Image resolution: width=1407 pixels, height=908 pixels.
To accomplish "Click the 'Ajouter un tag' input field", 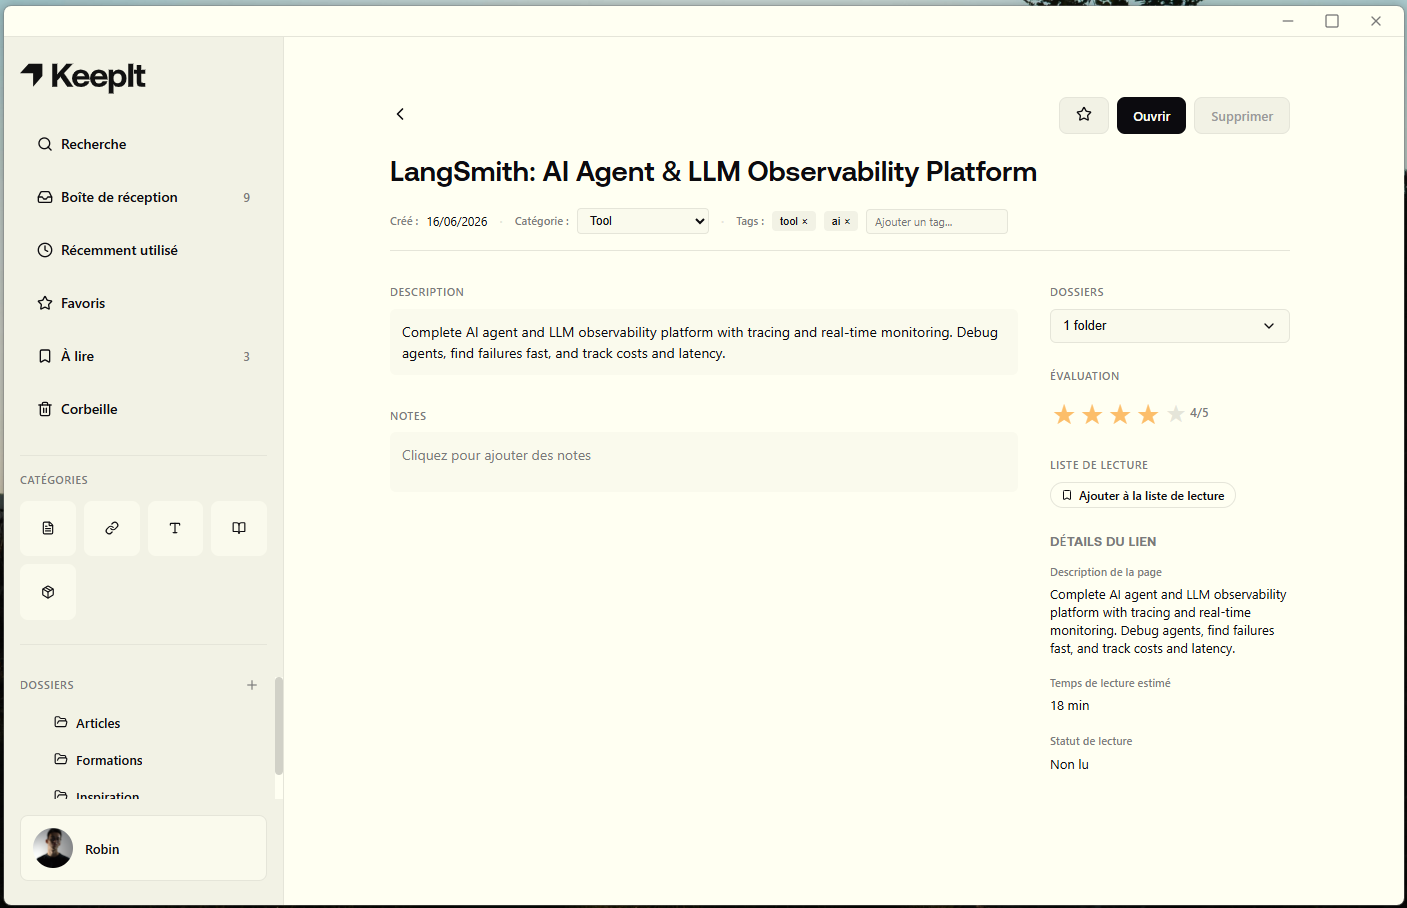I will tap(936, 222).
